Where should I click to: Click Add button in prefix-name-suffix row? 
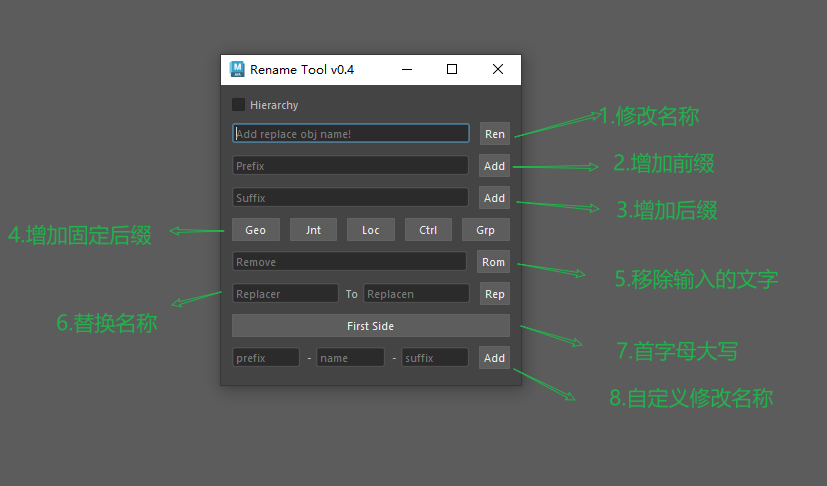click(x=494, y=358)
